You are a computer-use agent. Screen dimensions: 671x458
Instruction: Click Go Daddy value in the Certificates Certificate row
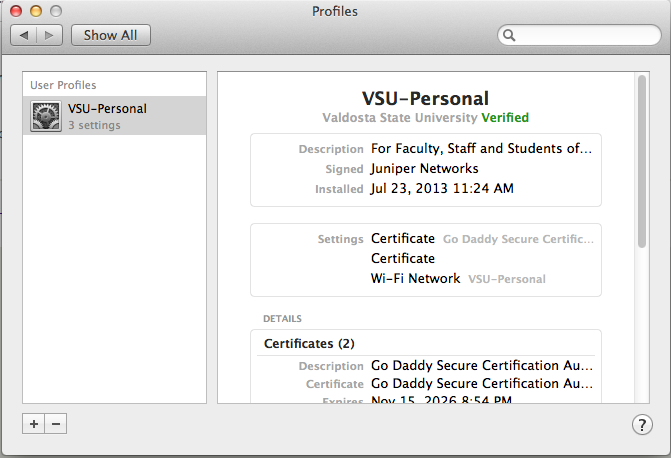[482, 384]
